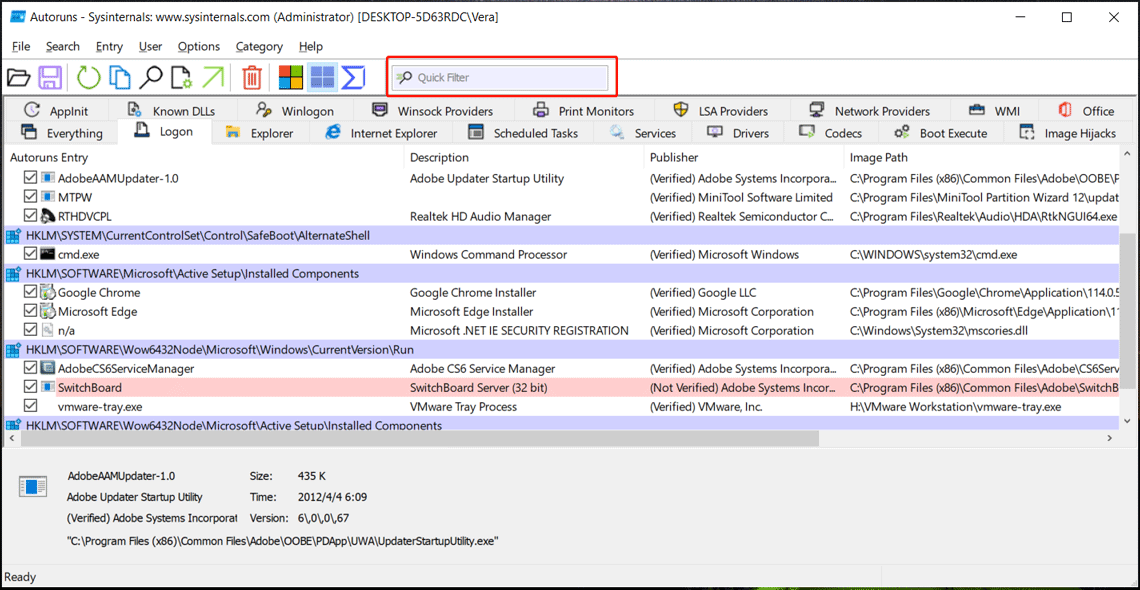This screenshot has width=1140, height=590.
Task: Open the Known DLLs tab
Action: point(171,110)
